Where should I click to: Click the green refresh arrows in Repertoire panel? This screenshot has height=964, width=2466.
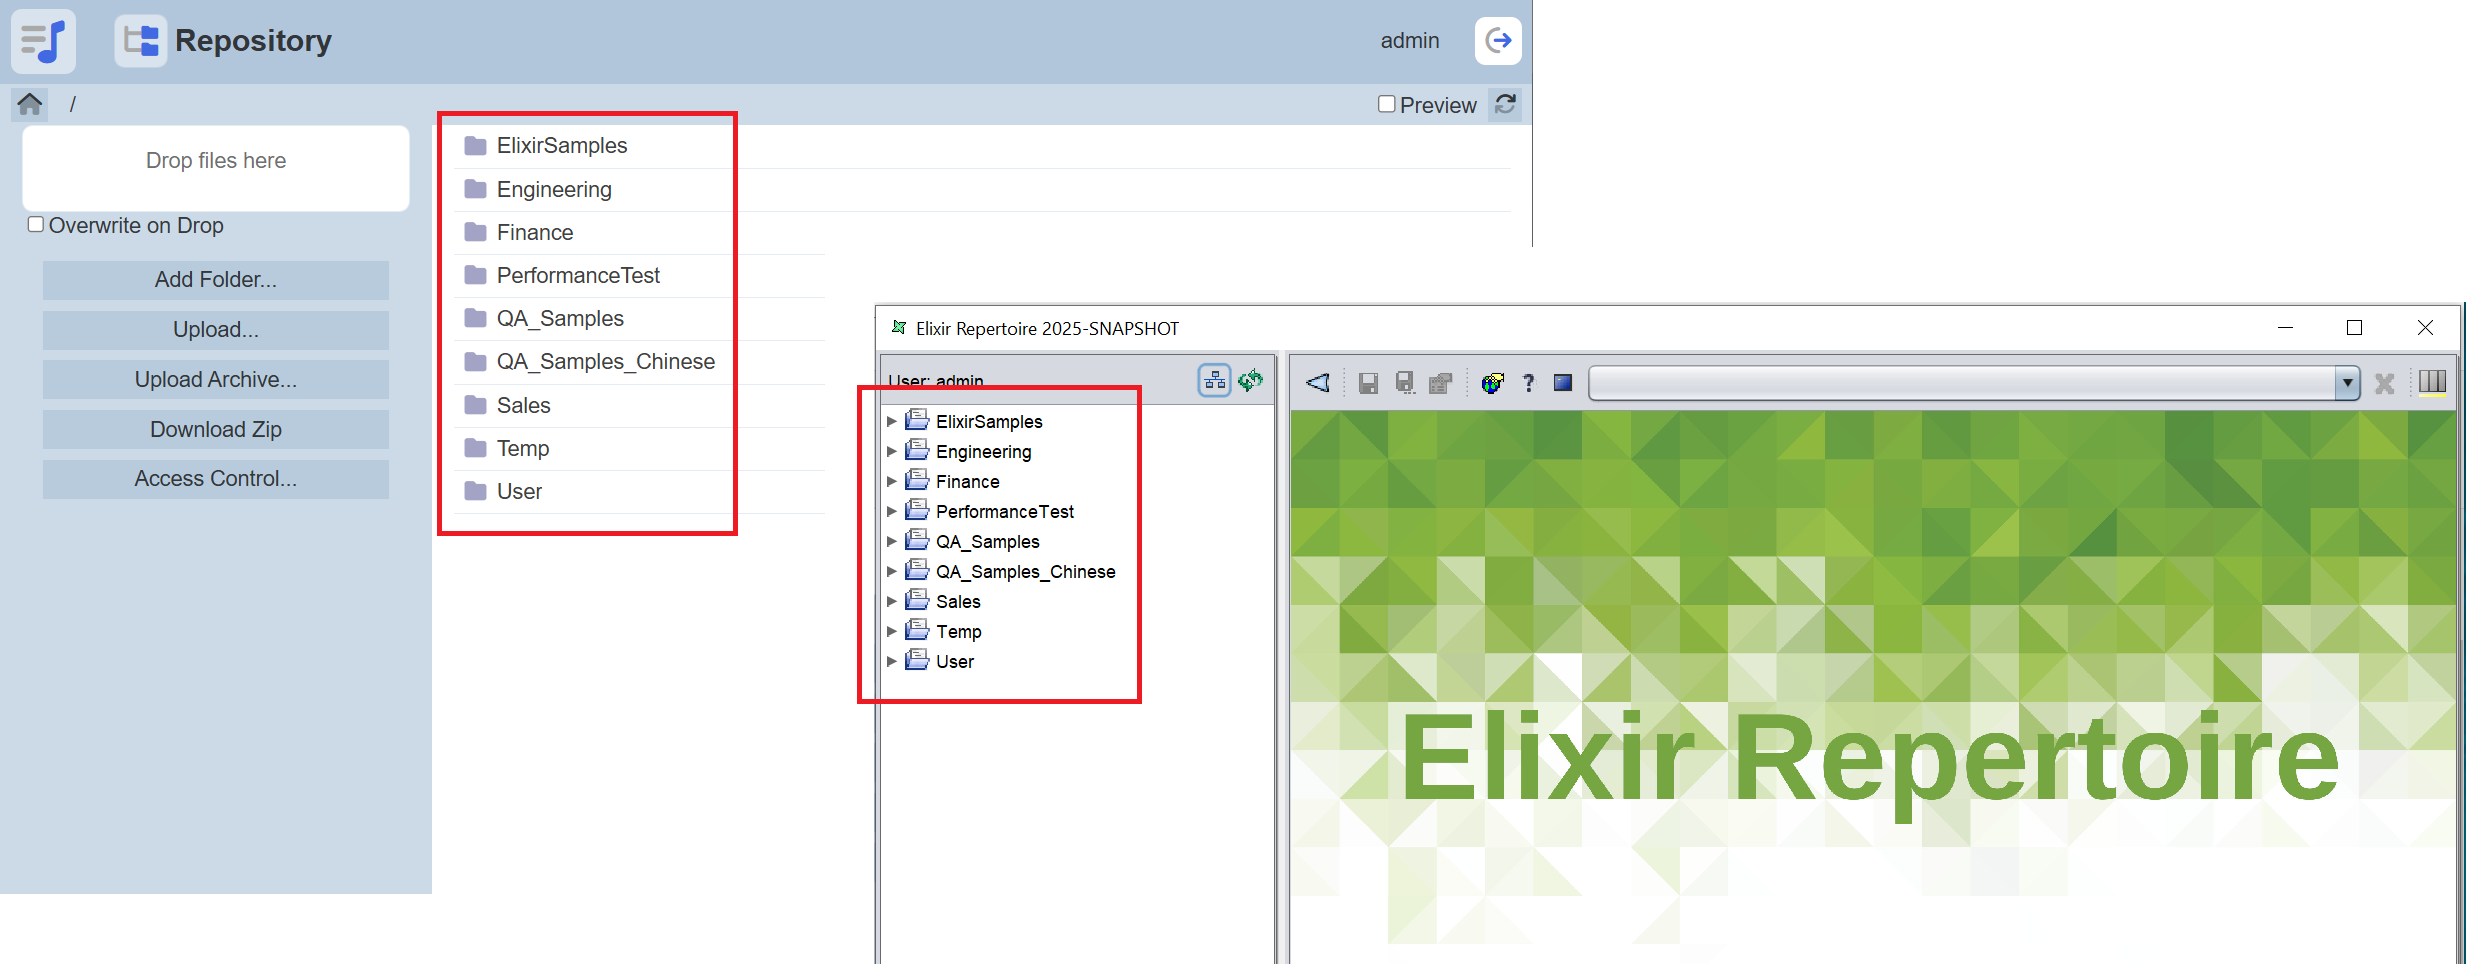pyautogui.click(x=1250, y=381)
